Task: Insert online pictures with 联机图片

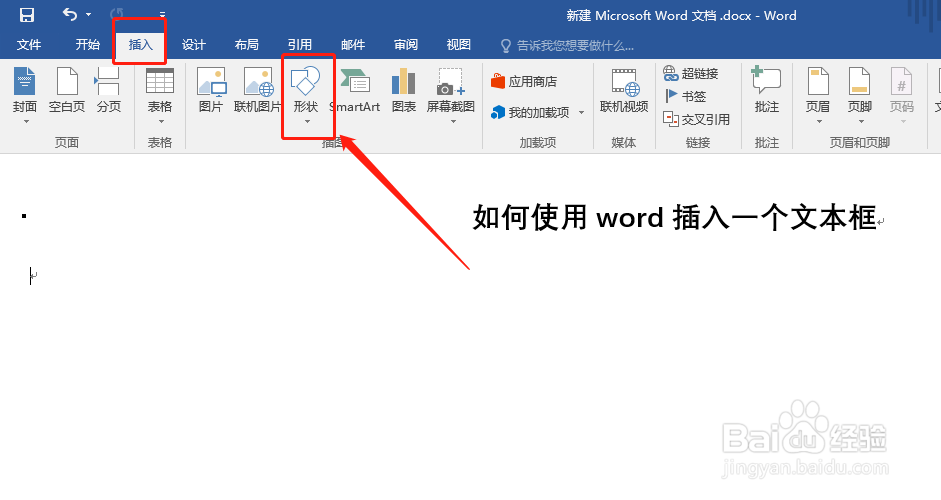Action: (257, 90)
